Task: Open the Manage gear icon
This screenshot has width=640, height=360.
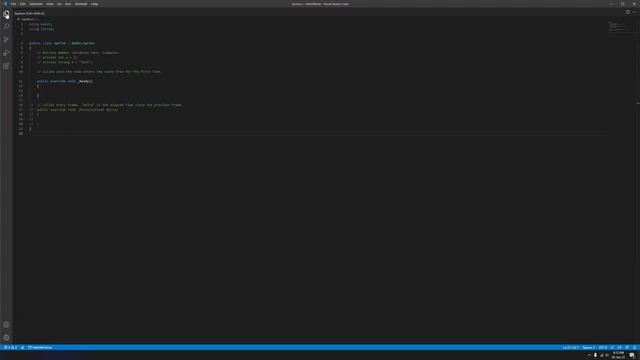Action: [6, 338]
